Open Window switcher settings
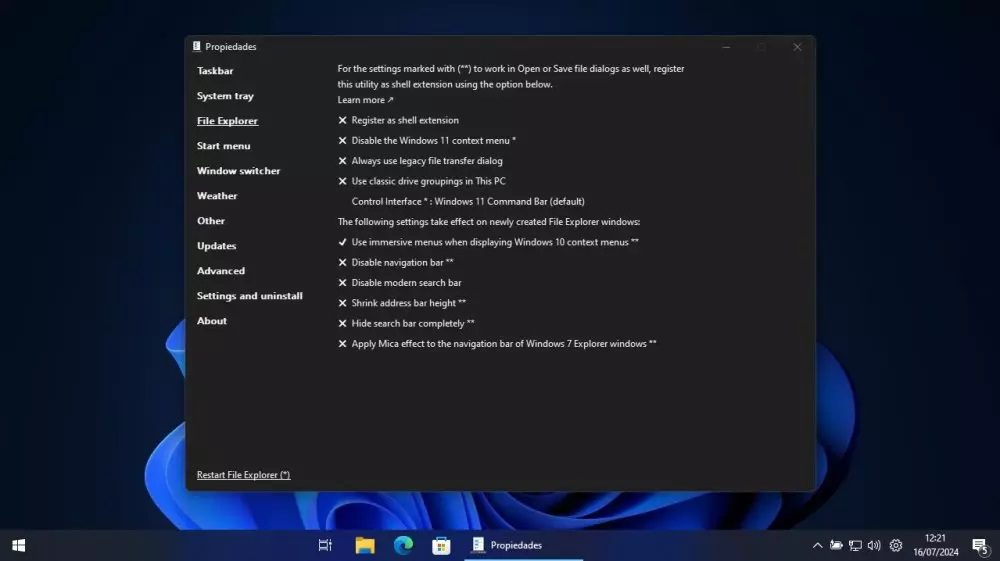This screenshot has height=561, width=1000. click(x=239, y=171)
